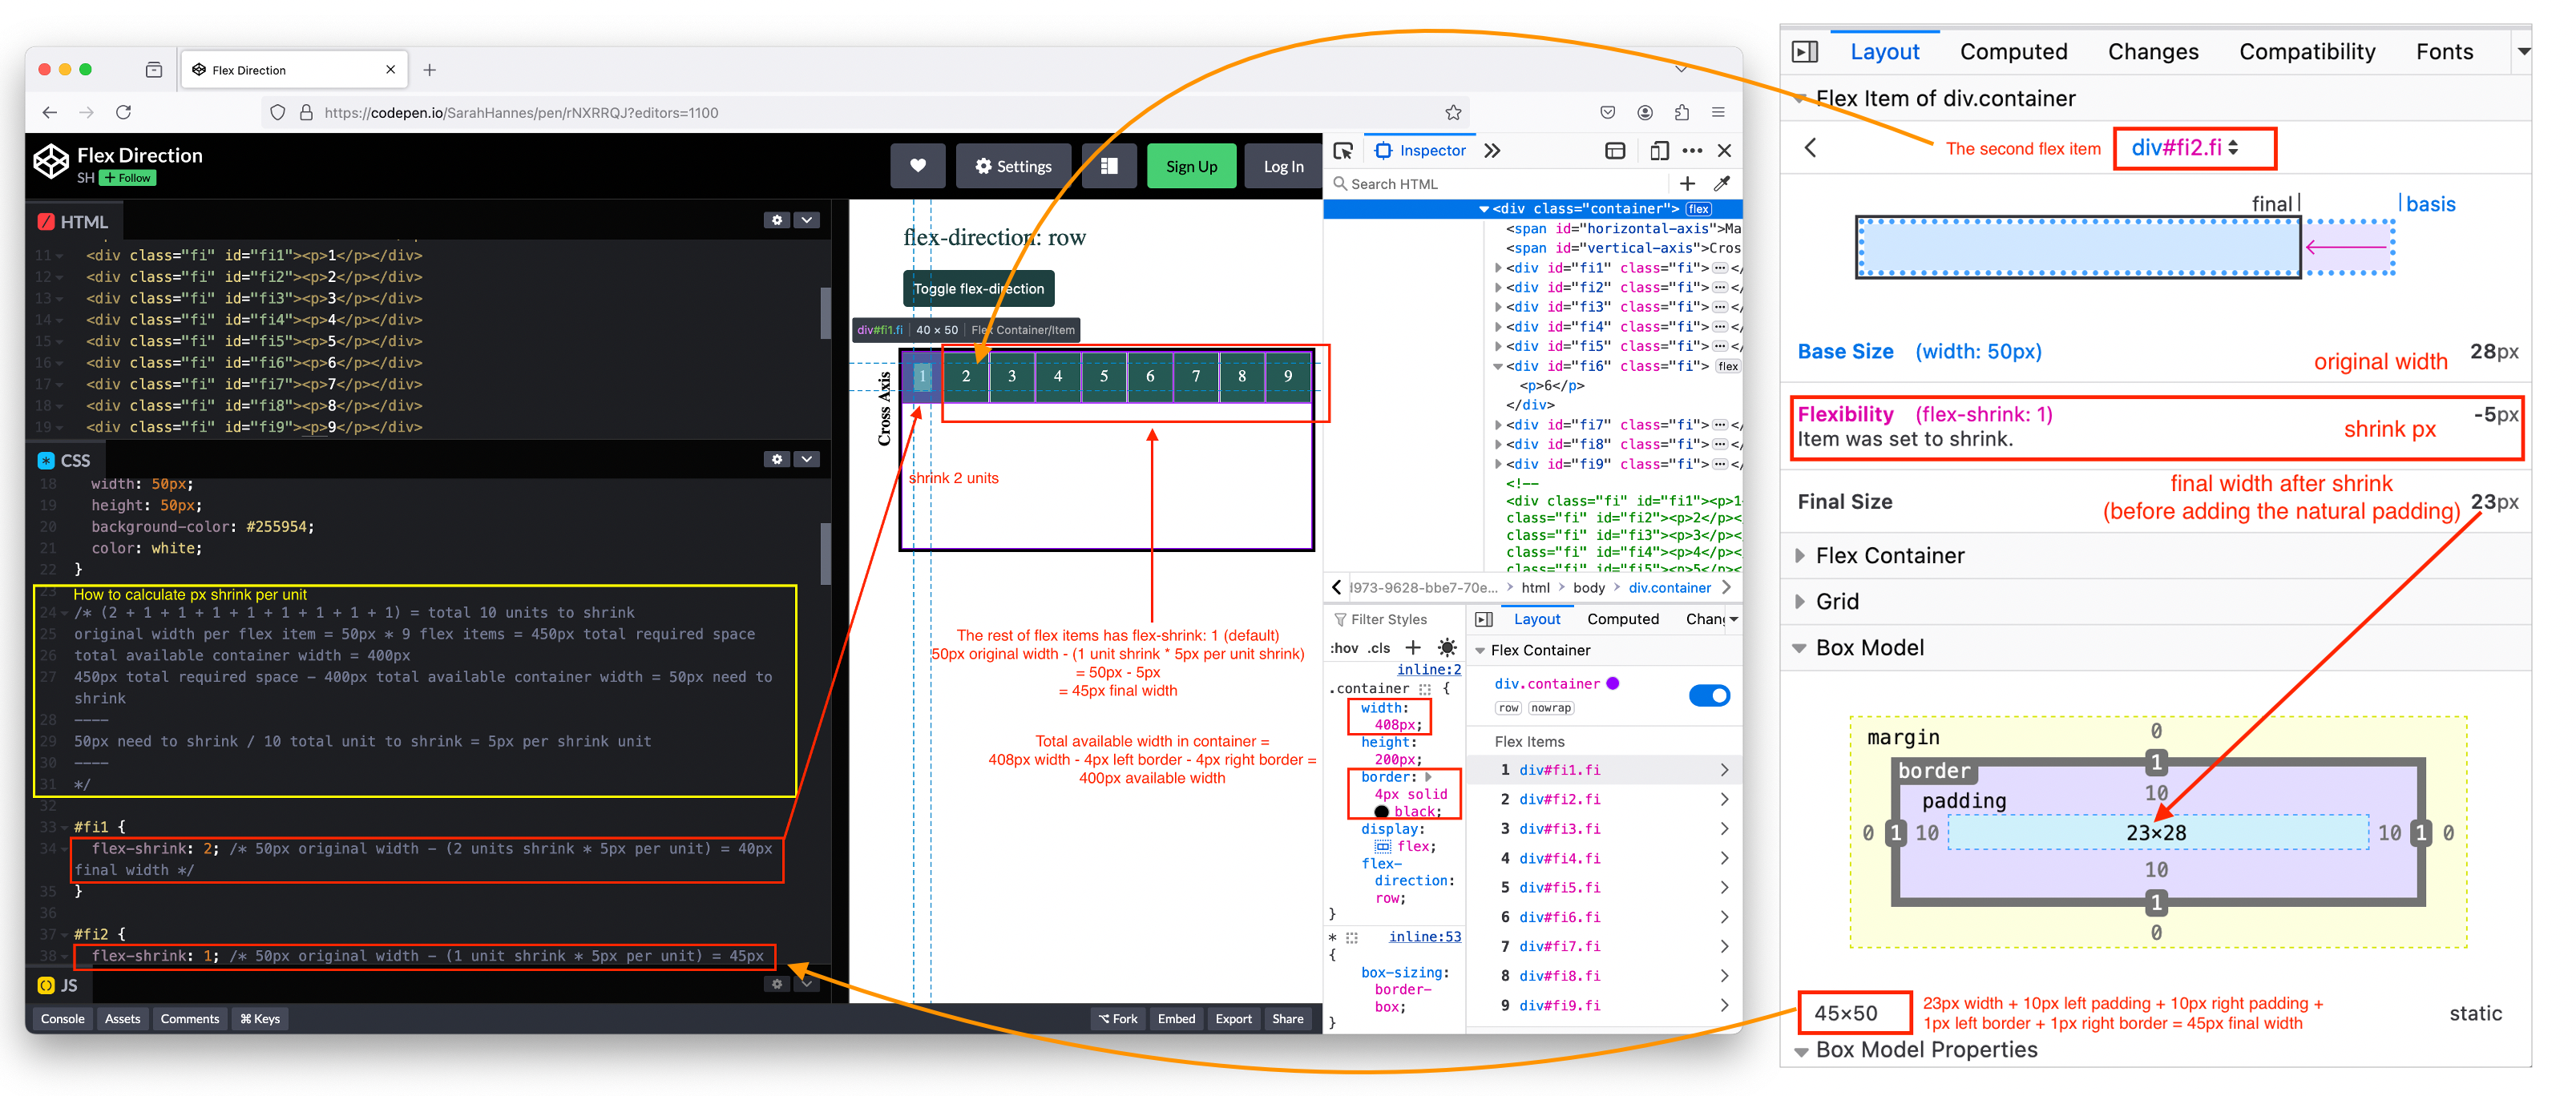
Task: Toggle flex badge on container node
Action: (1698, 209)
